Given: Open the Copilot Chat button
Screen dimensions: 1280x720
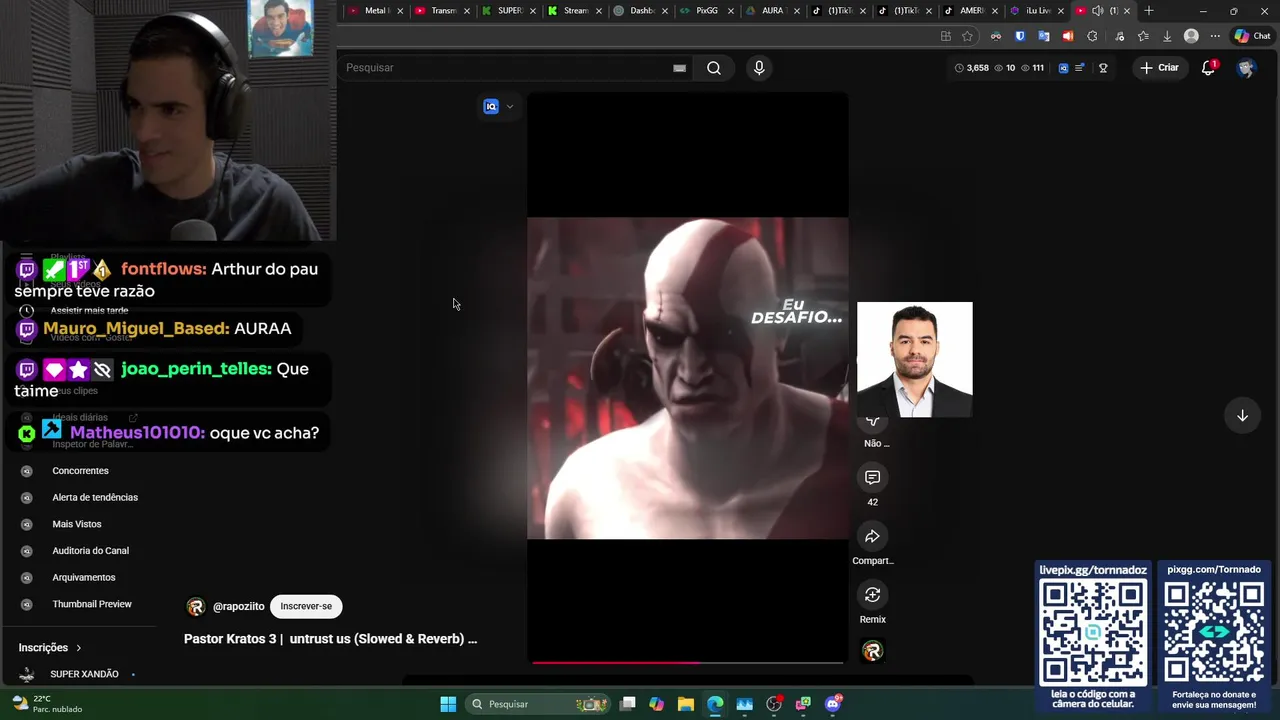Looking at the screenshot, I should [1253, 36].
